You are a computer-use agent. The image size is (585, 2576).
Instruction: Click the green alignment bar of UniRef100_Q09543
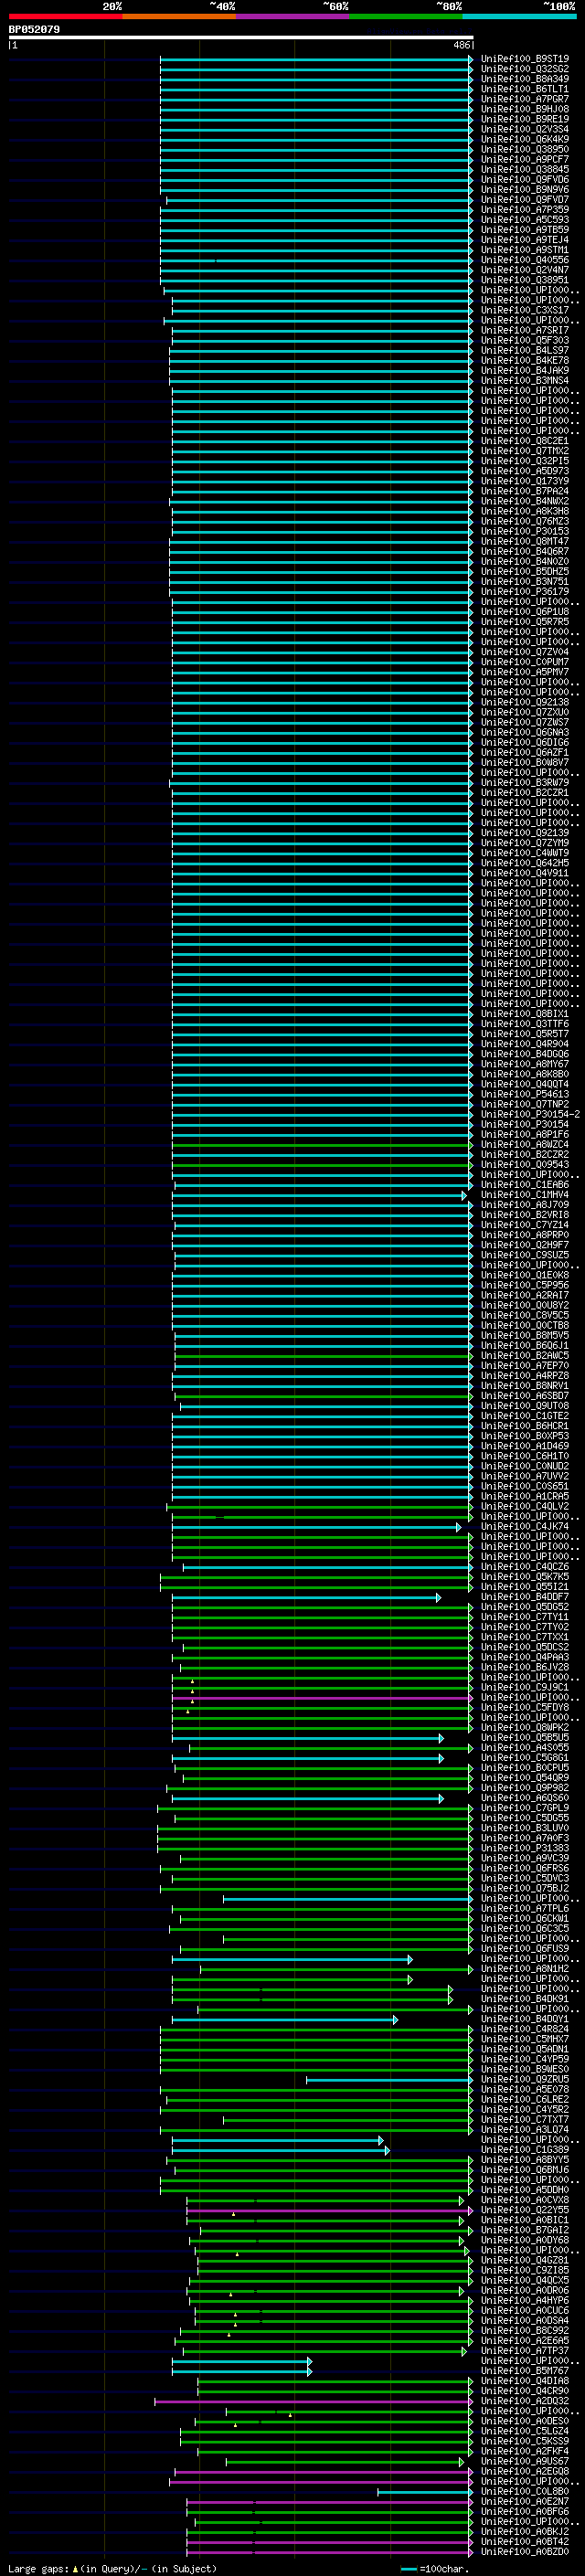click(322, 1164)
